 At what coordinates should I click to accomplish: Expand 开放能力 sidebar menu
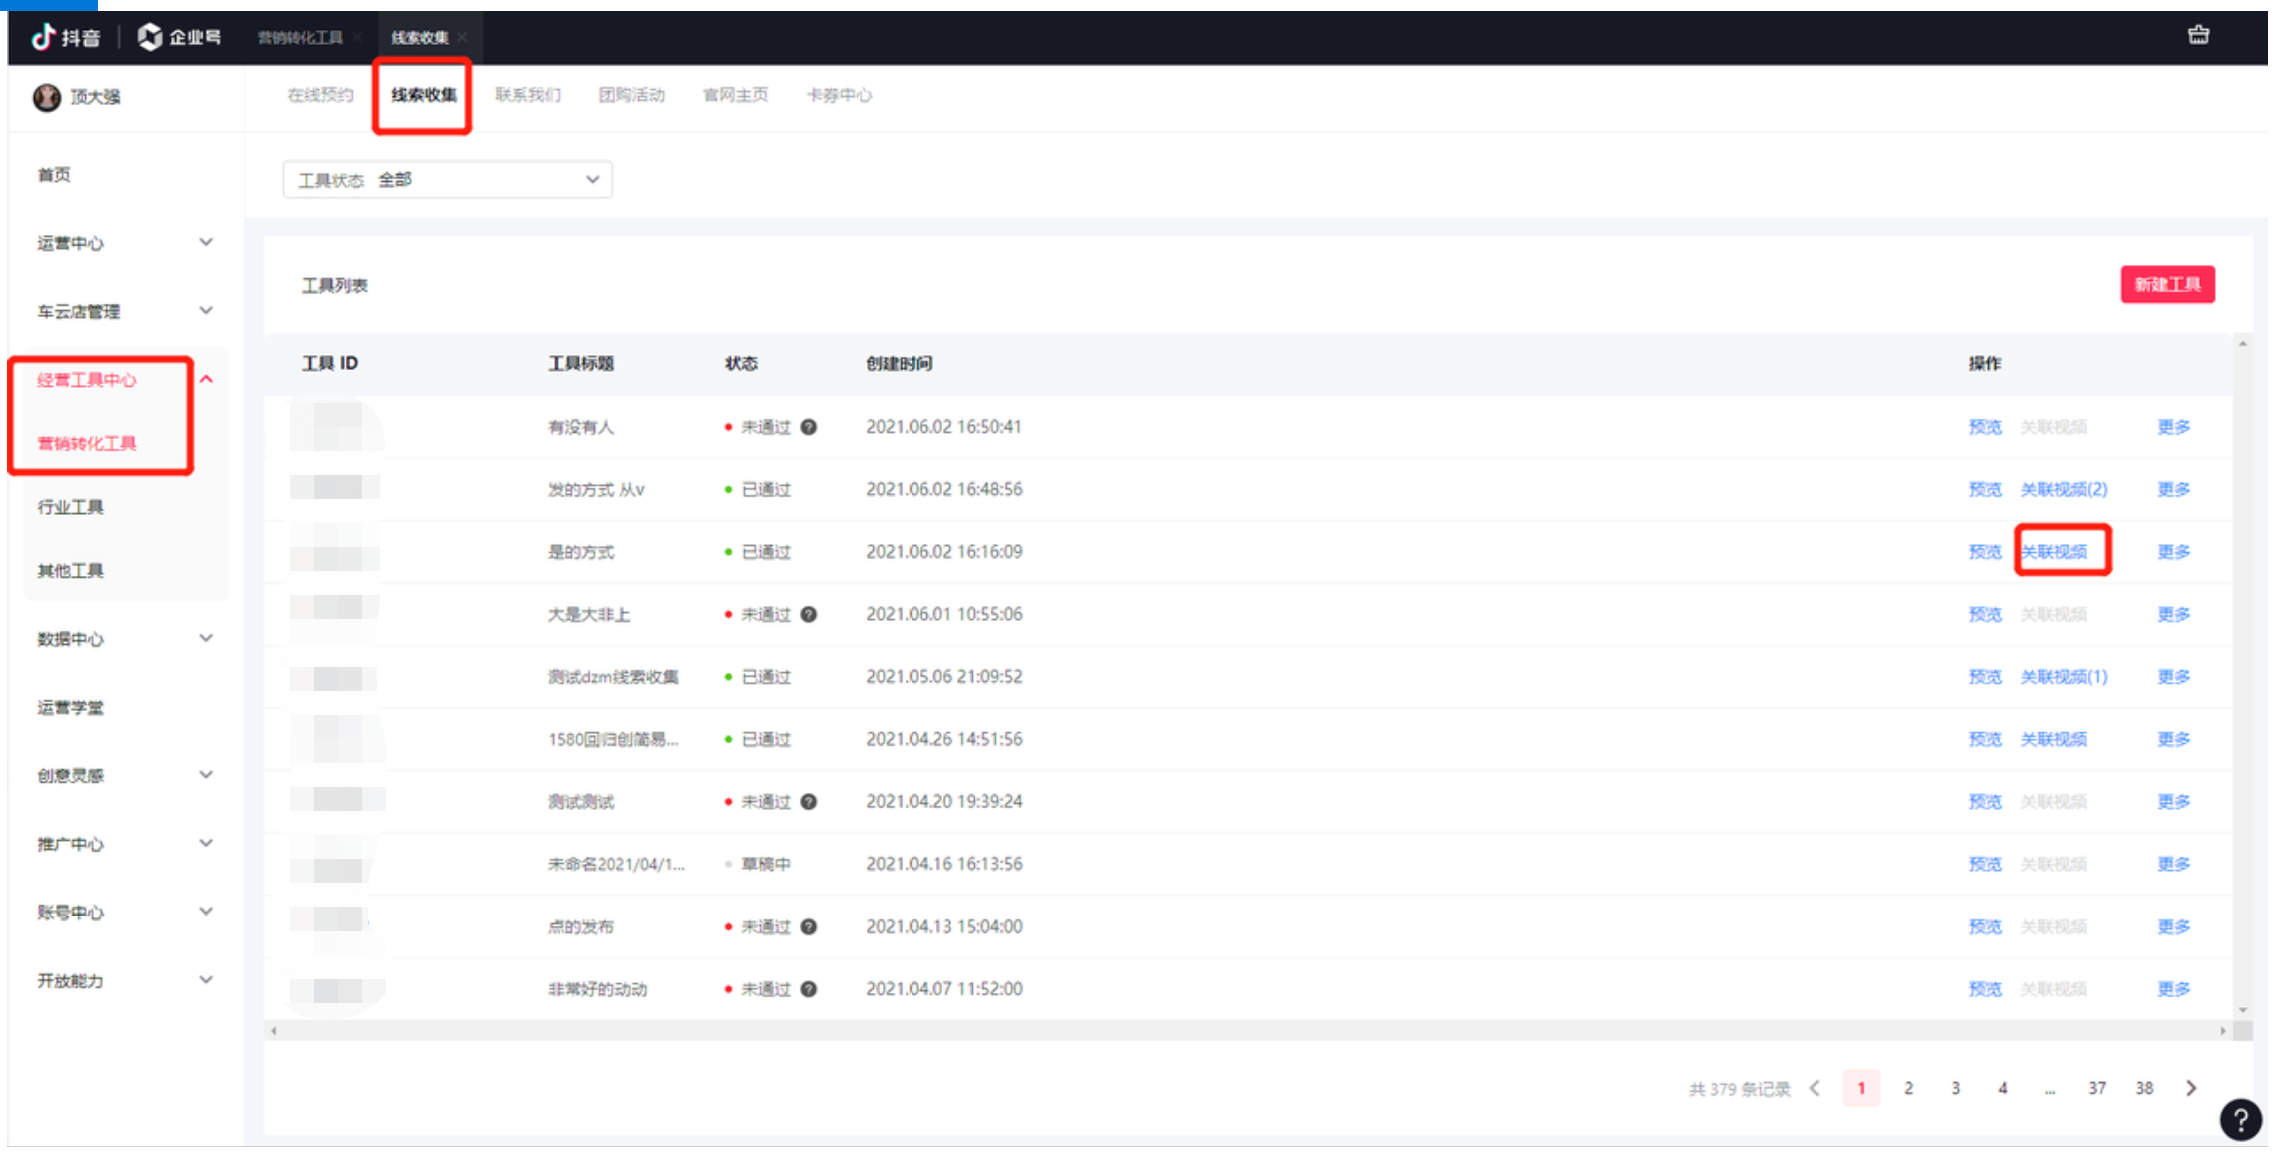[x=206, y=980]
